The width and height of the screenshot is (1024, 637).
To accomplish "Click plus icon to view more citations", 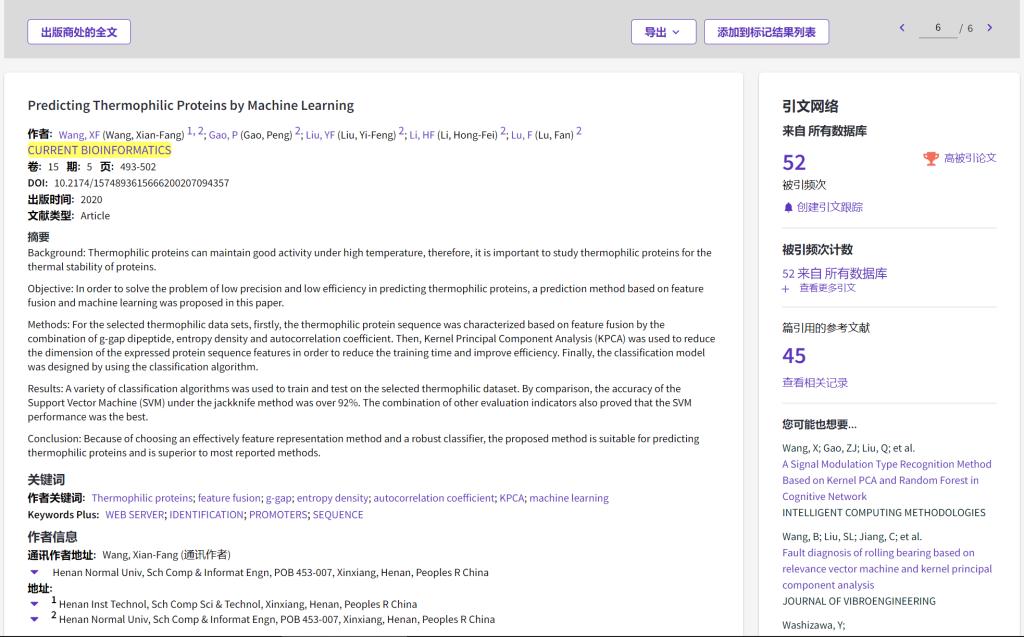I will (786, 289).
